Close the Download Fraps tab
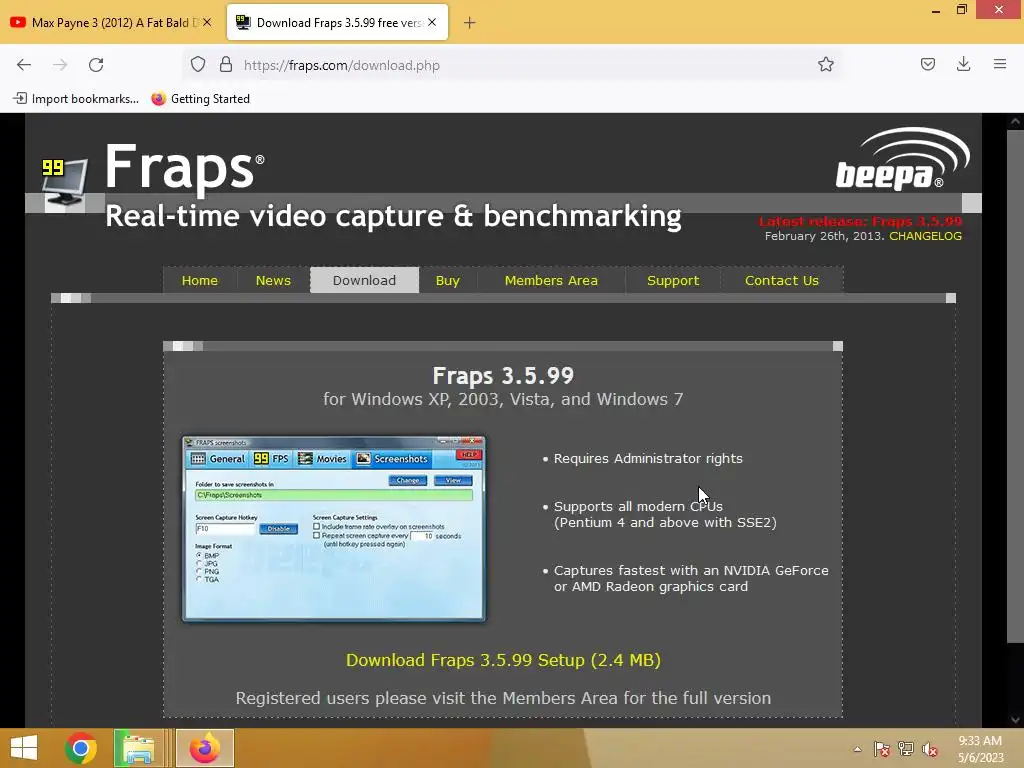 432,22
